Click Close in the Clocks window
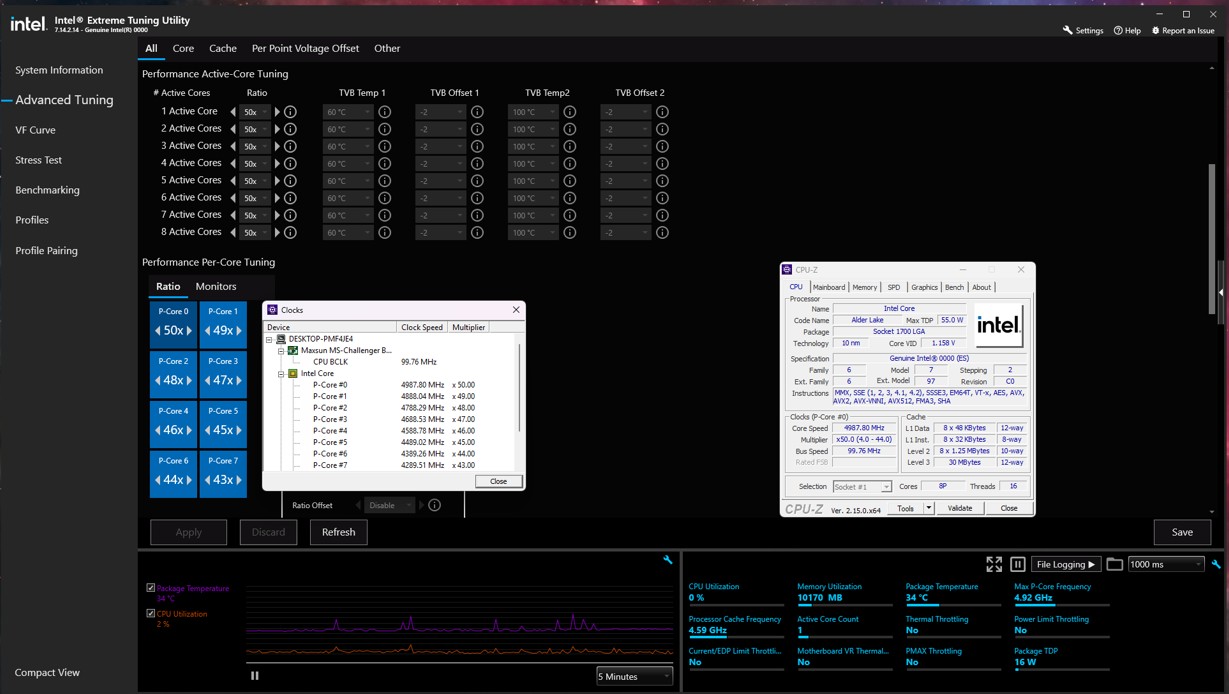 coord(498,481)
